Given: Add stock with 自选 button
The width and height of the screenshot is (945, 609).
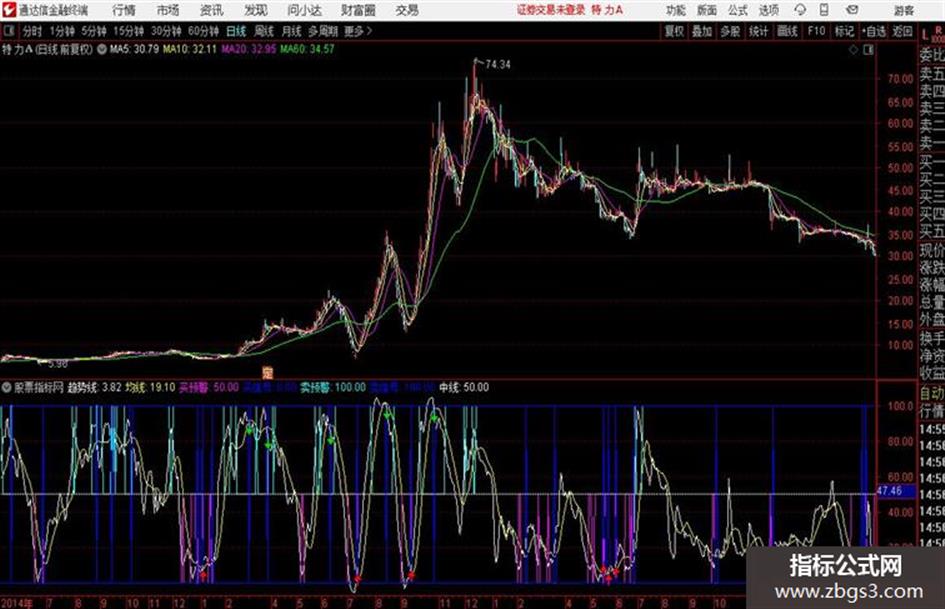Looking at the screenshot, I should pos(873,31).
